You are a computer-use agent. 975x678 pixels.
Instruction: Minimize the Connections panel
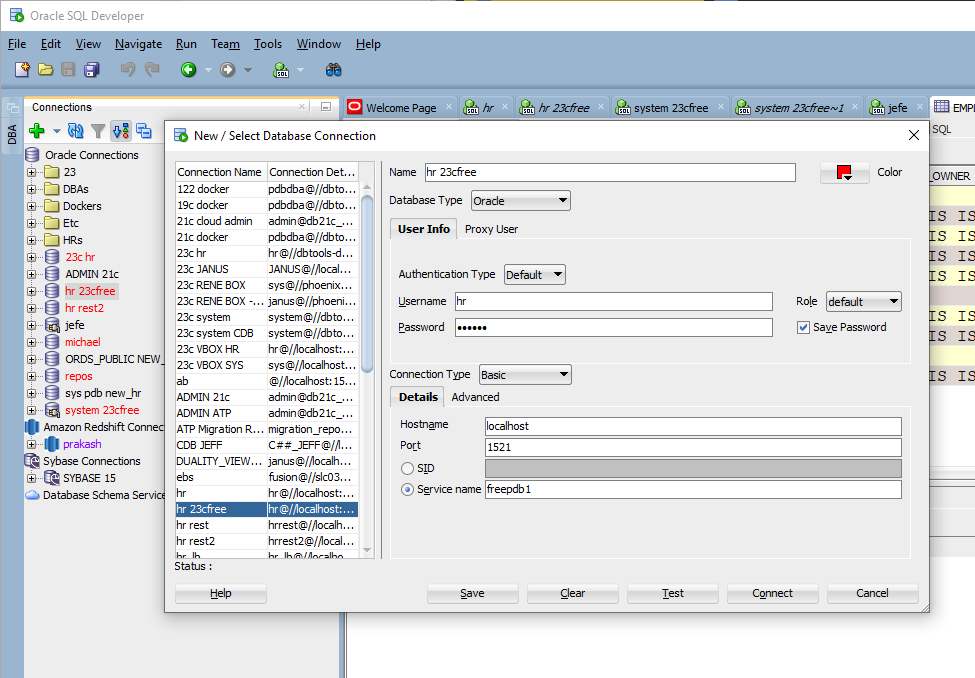[326, 107]
